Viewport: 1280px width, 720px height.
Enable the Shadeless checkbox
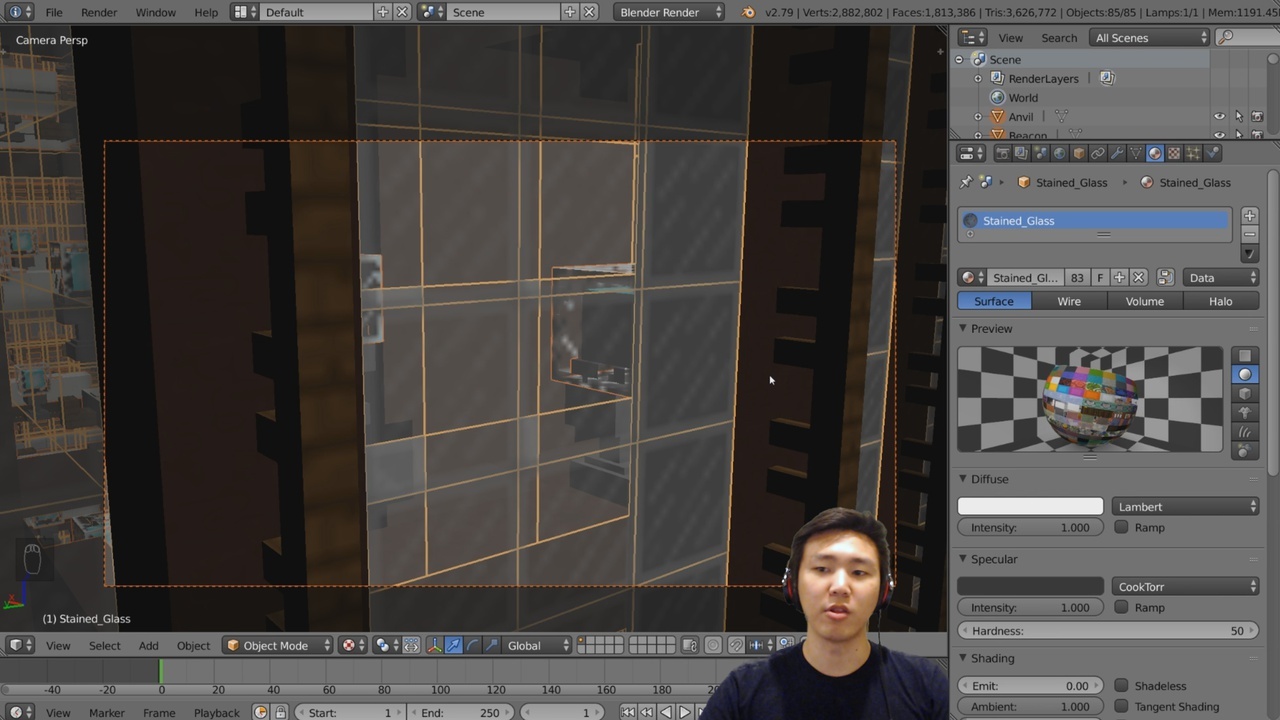(1121, 685)
